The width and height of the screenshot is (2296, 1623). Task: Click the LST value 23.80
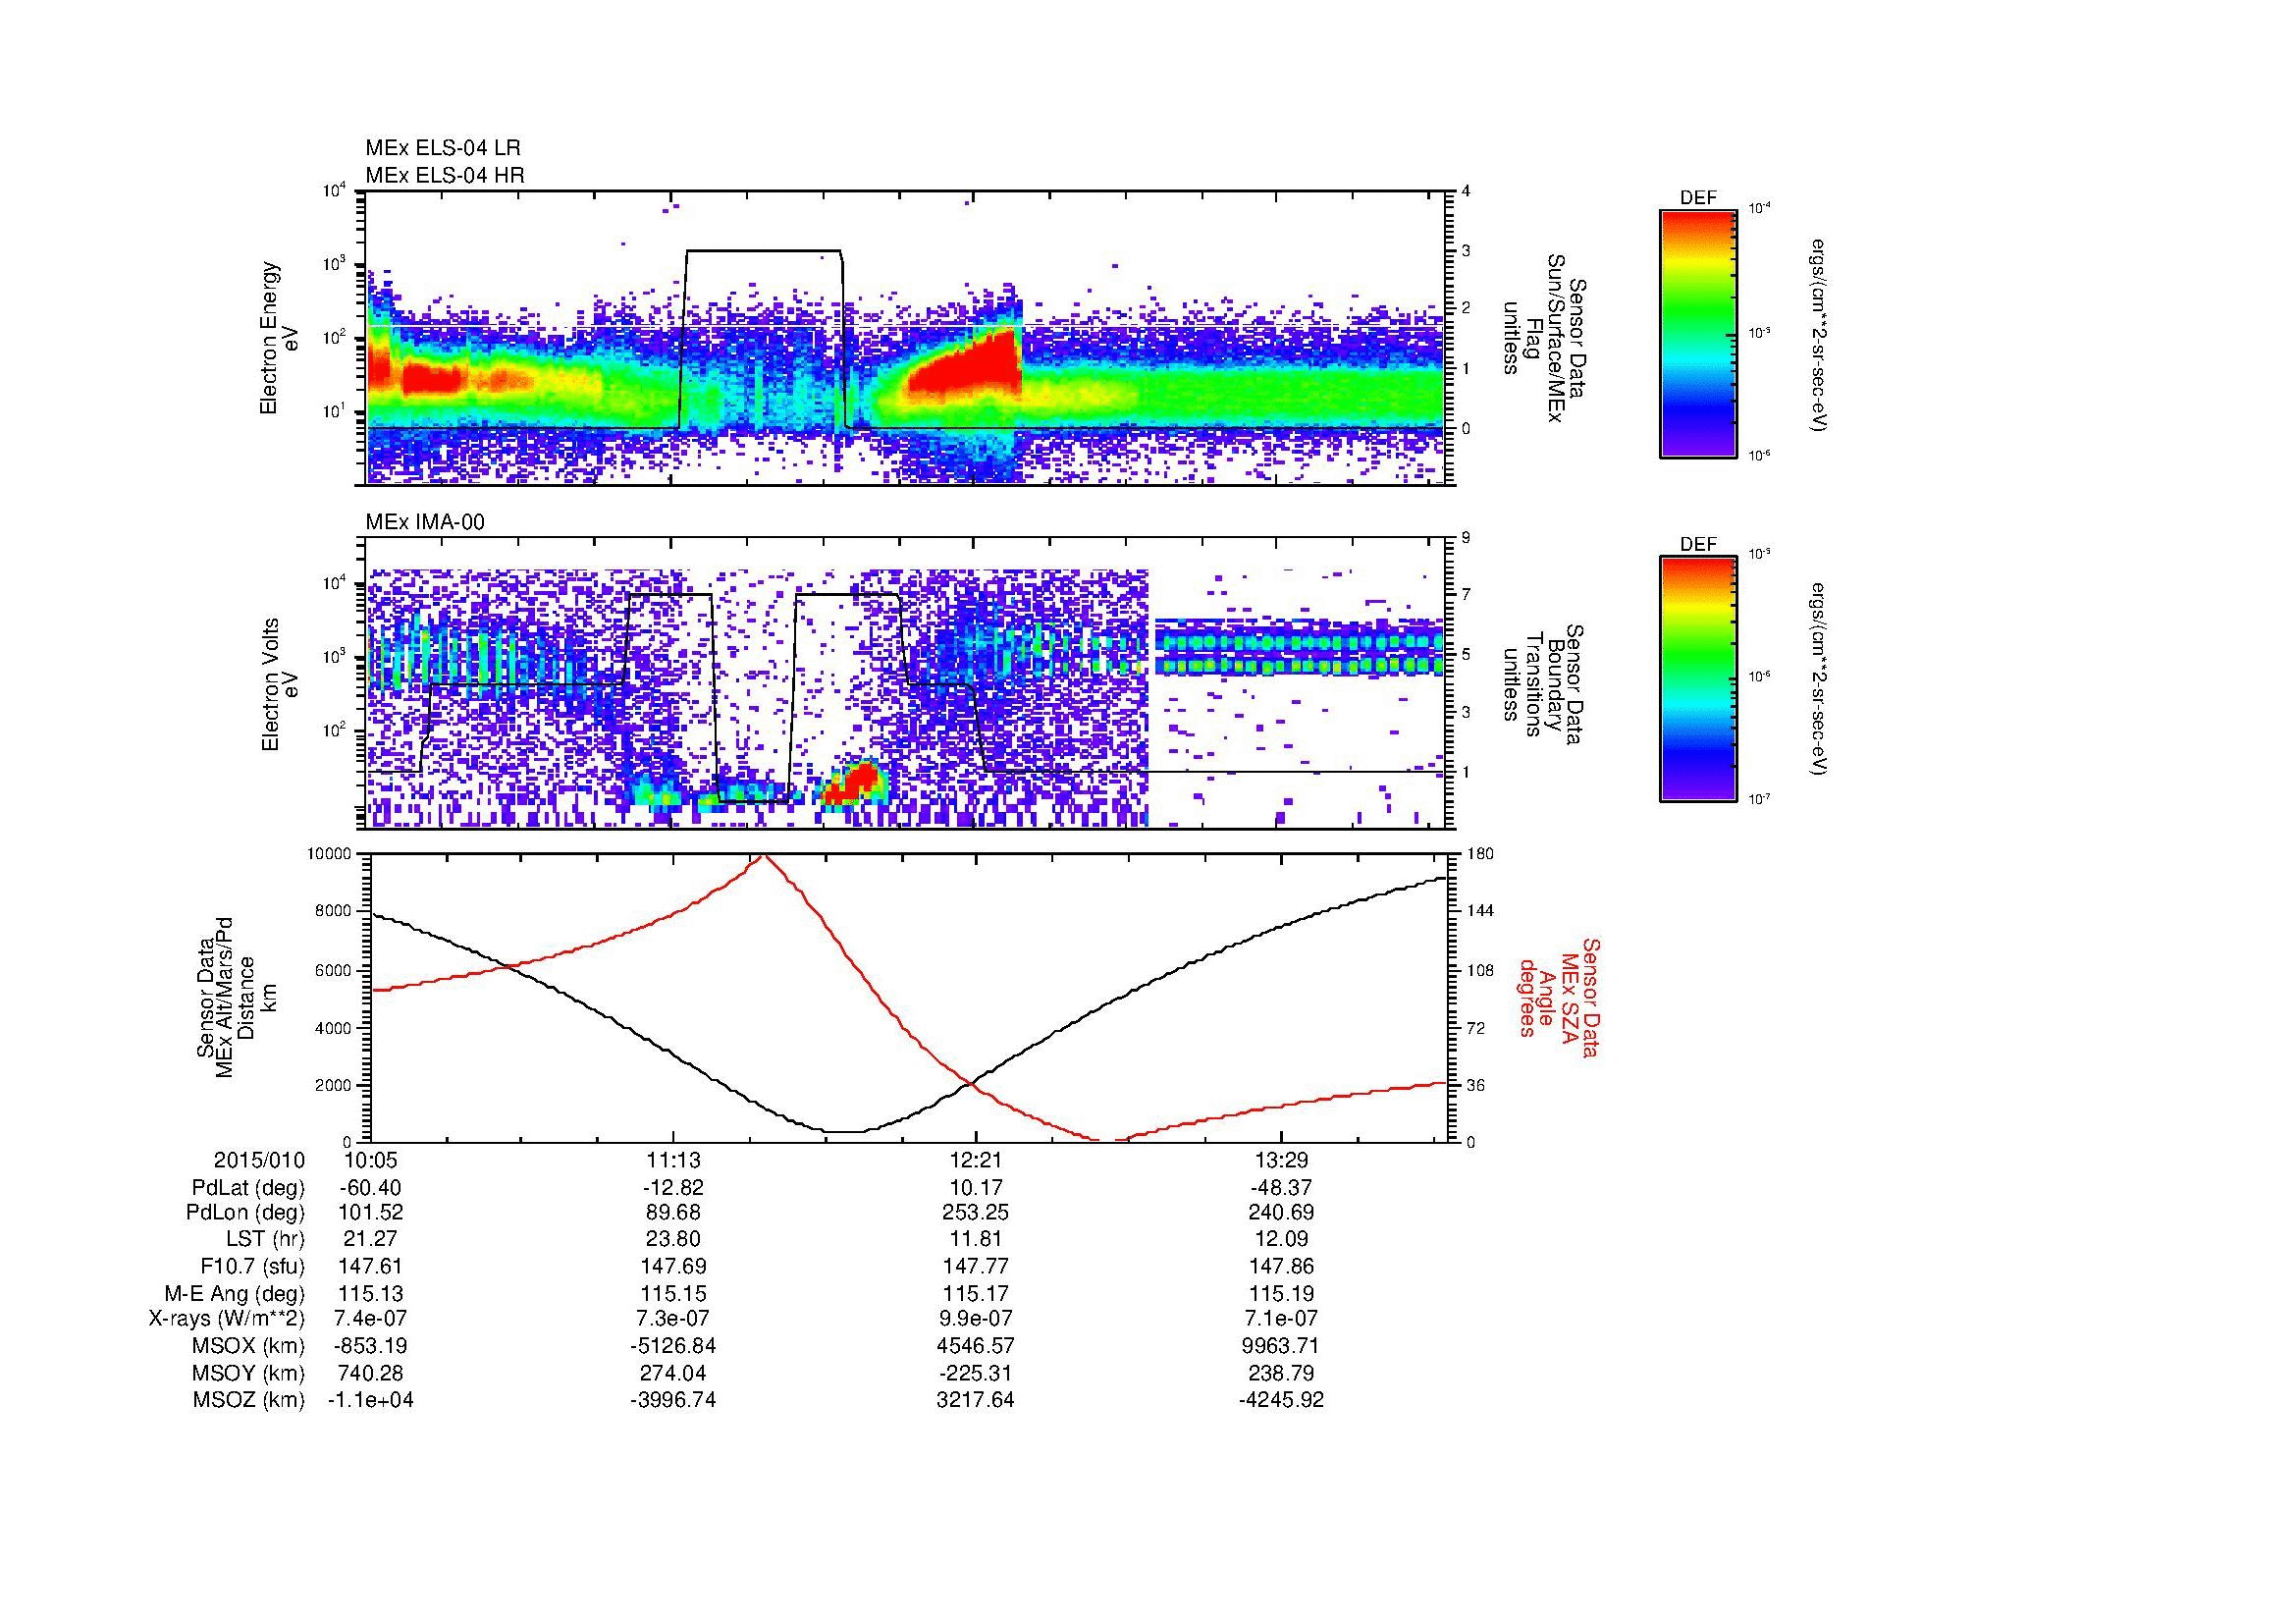click(673, 1240)
